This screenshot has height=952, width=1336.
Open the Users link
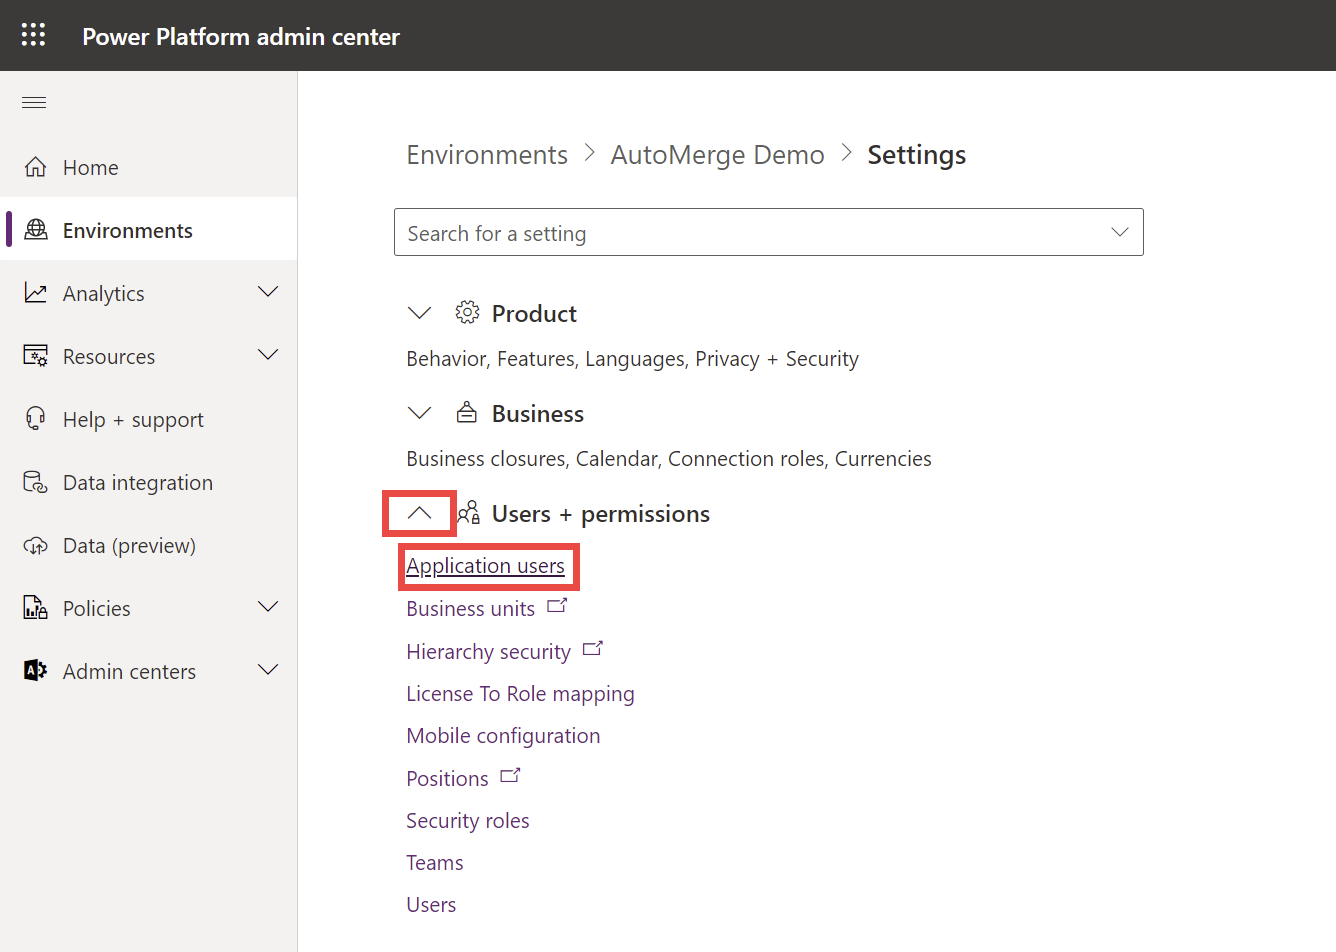click(x=431, y=905)
